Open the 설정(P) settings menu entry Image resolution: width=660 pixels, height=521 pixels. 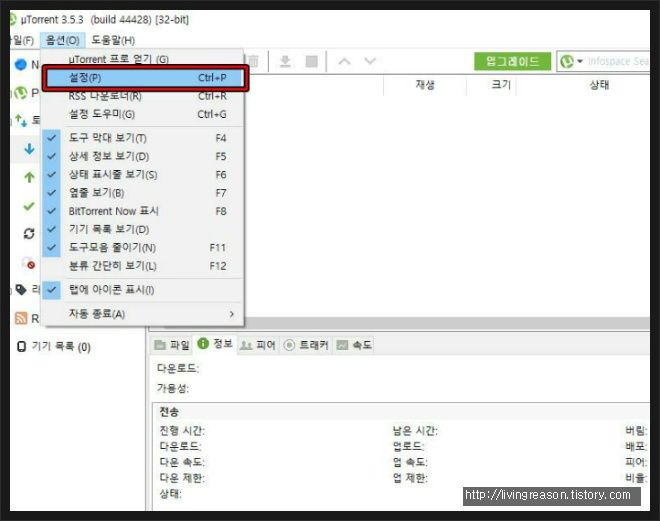tap(145, 78)
